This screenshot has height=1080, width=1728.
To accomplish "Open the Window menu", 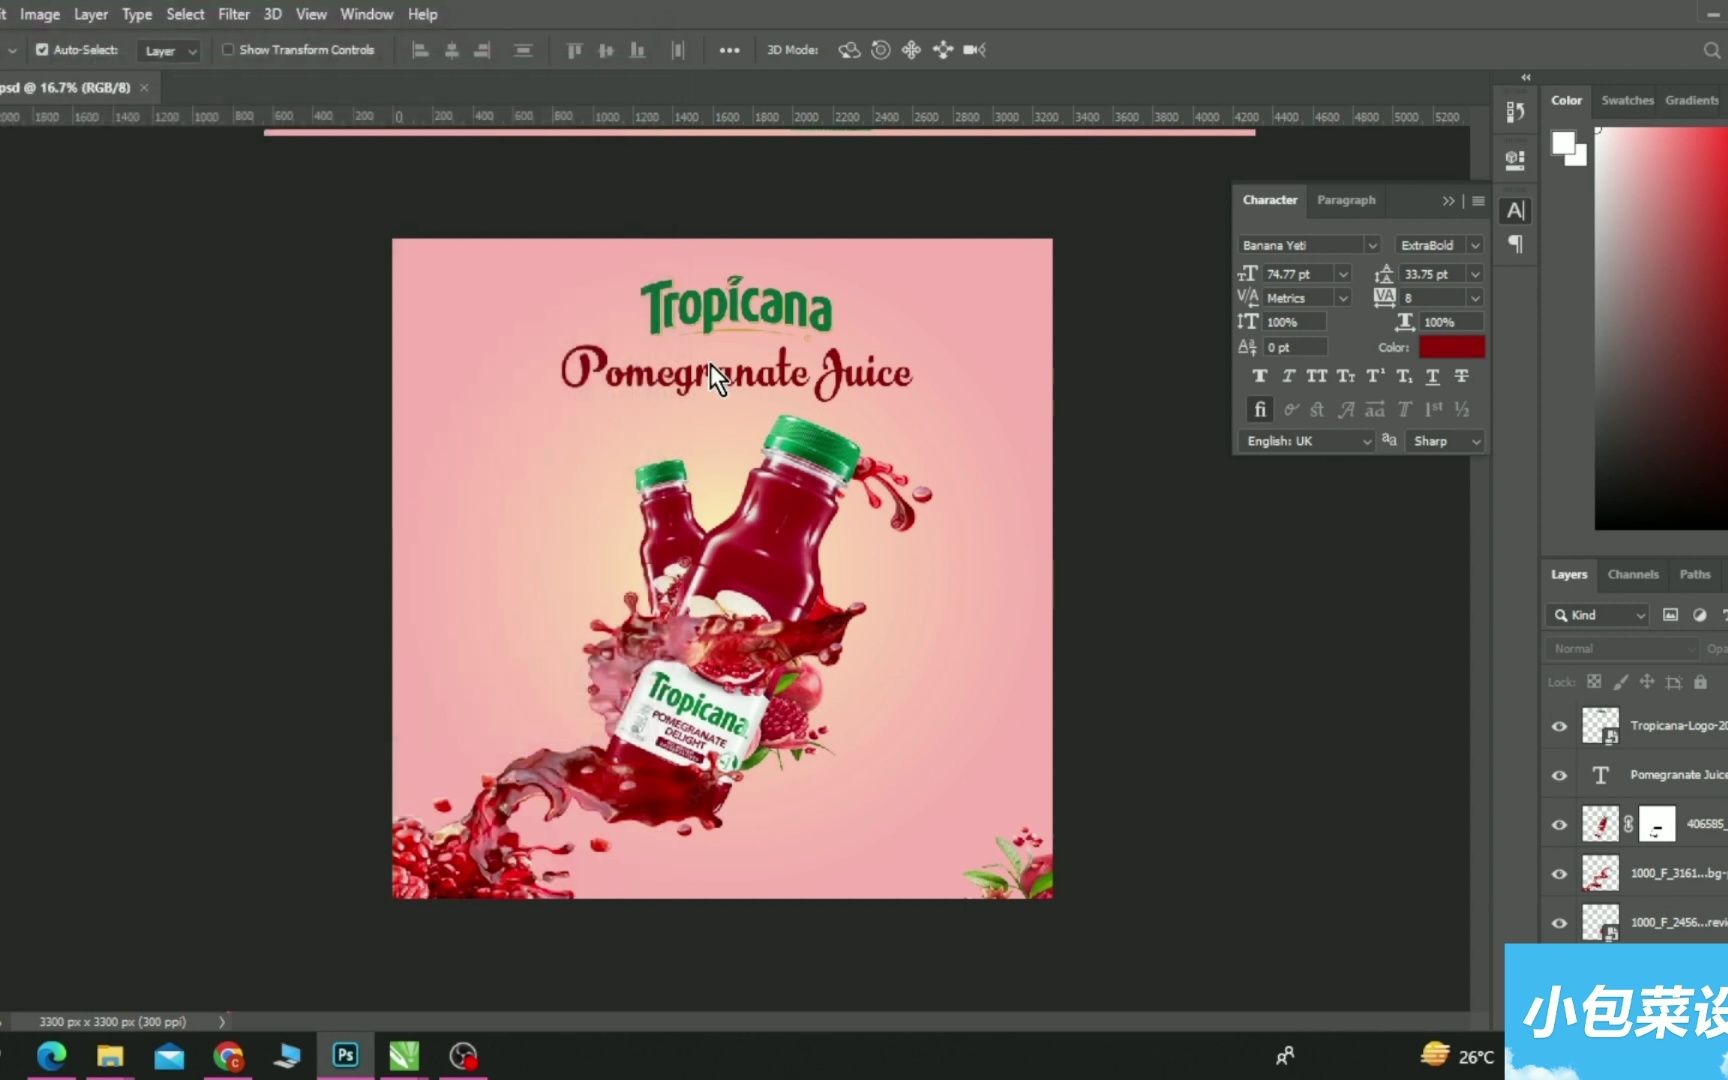I will tap(366, 14).
